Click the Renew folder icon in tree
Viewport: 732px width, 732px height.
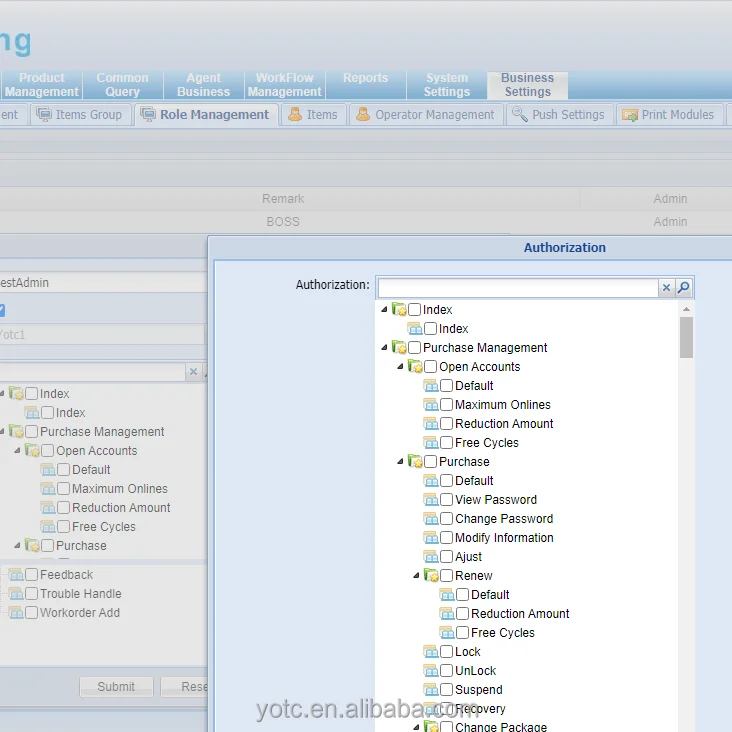[431, 576]
